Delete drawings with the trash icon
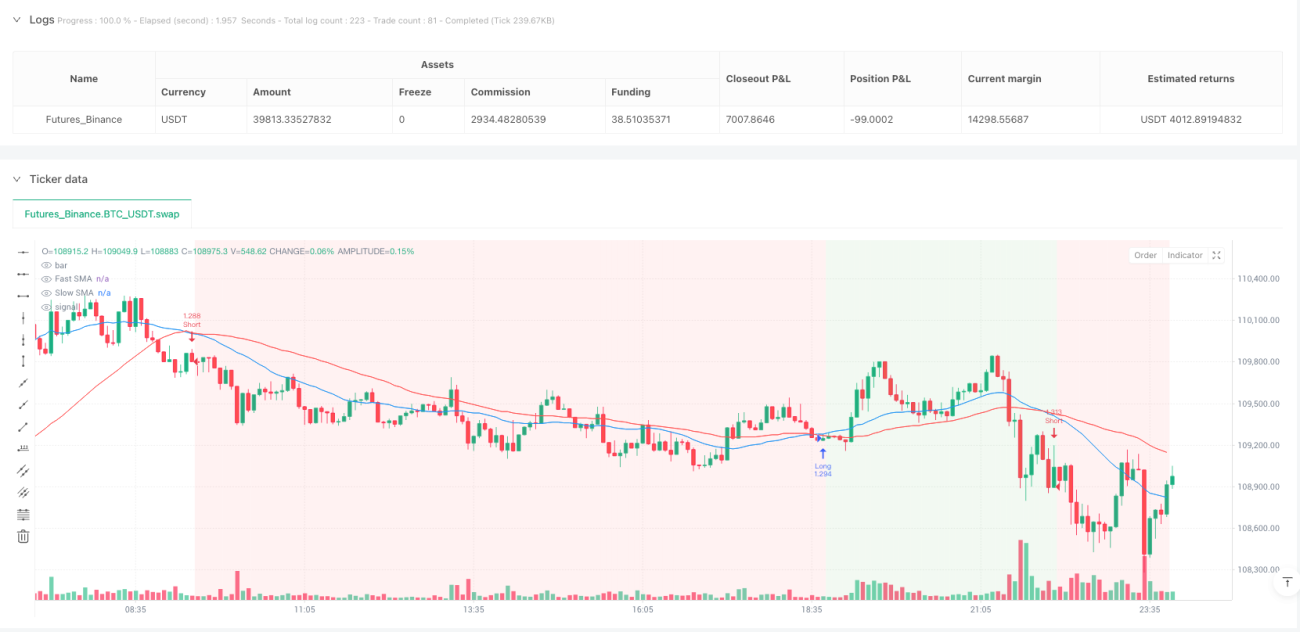The height and width of the screenshot is (632, 1300). (x=23, y=536)
